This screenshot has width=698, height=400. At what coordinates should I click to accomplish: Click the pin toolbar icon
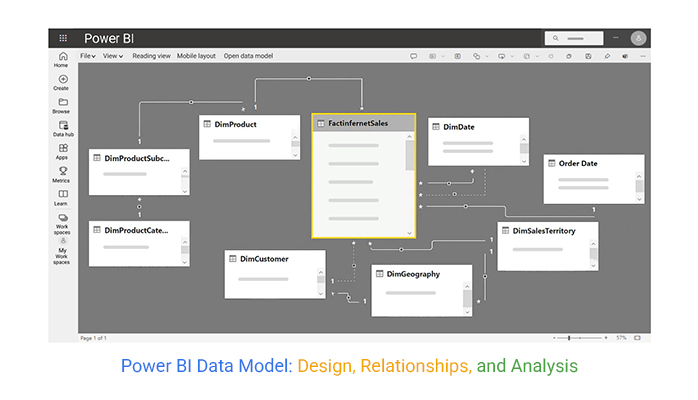[x=607, y=56]
